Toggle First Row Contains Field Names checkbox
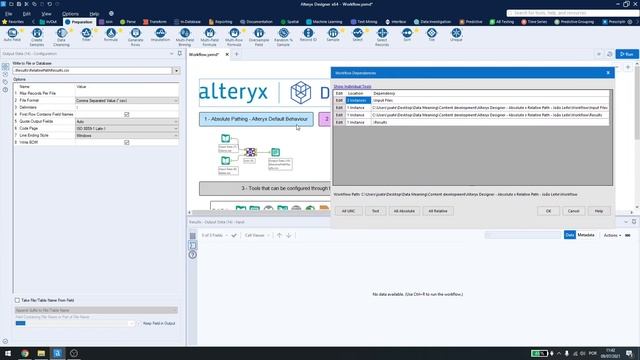 click(x=127, y=114)
